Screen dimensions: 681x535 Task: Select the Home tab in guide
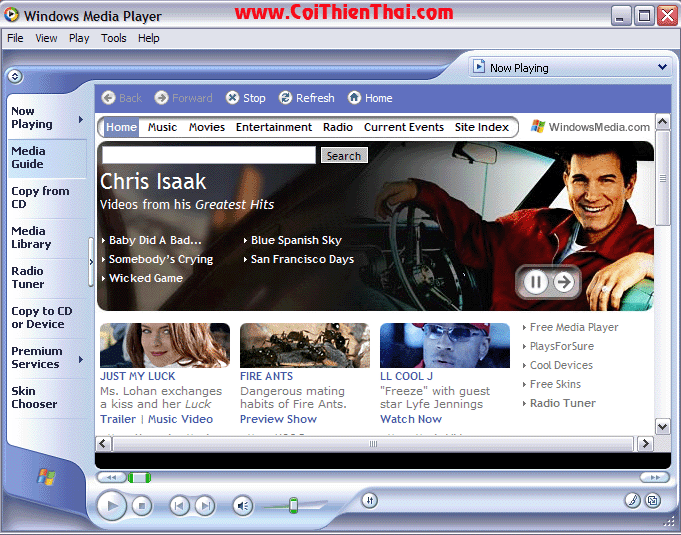pyautogui.click(x=121, y=127)
